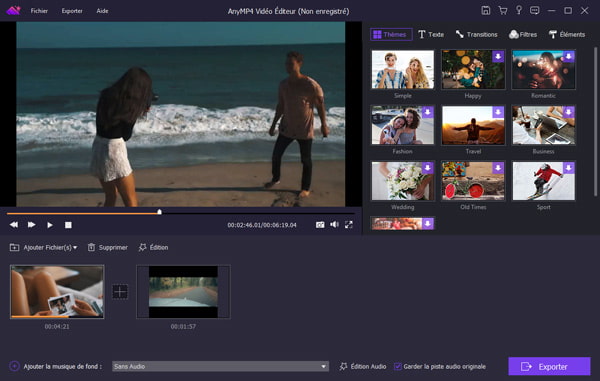The height and width of the screenshot is (381, 600).
Task: Switch to the Transitions tab
Action: tap(476, 34)
